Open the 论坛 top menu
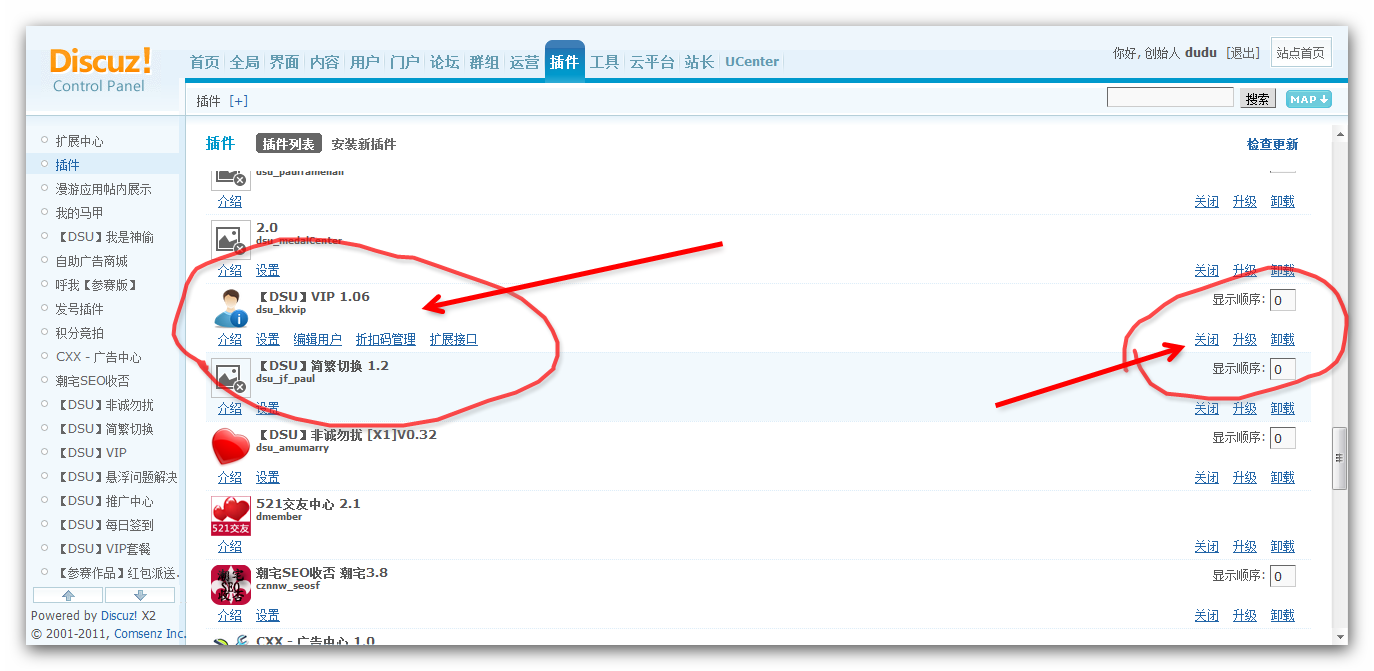1374x671 pixels. click(x=444, y=62)
